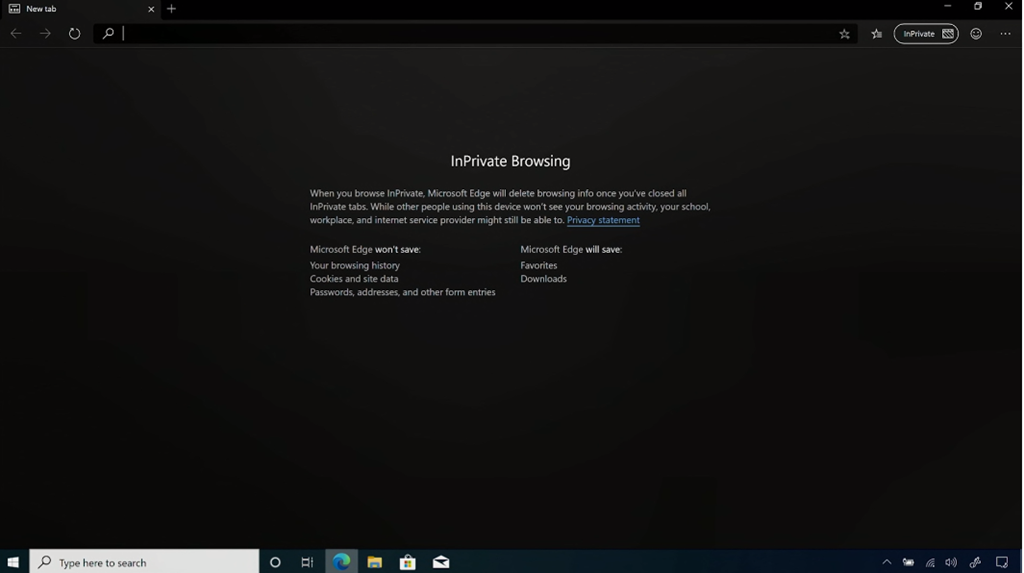The image size is (1024, 573).
Task: Focus the address bar input
Action: pos(475,33)
